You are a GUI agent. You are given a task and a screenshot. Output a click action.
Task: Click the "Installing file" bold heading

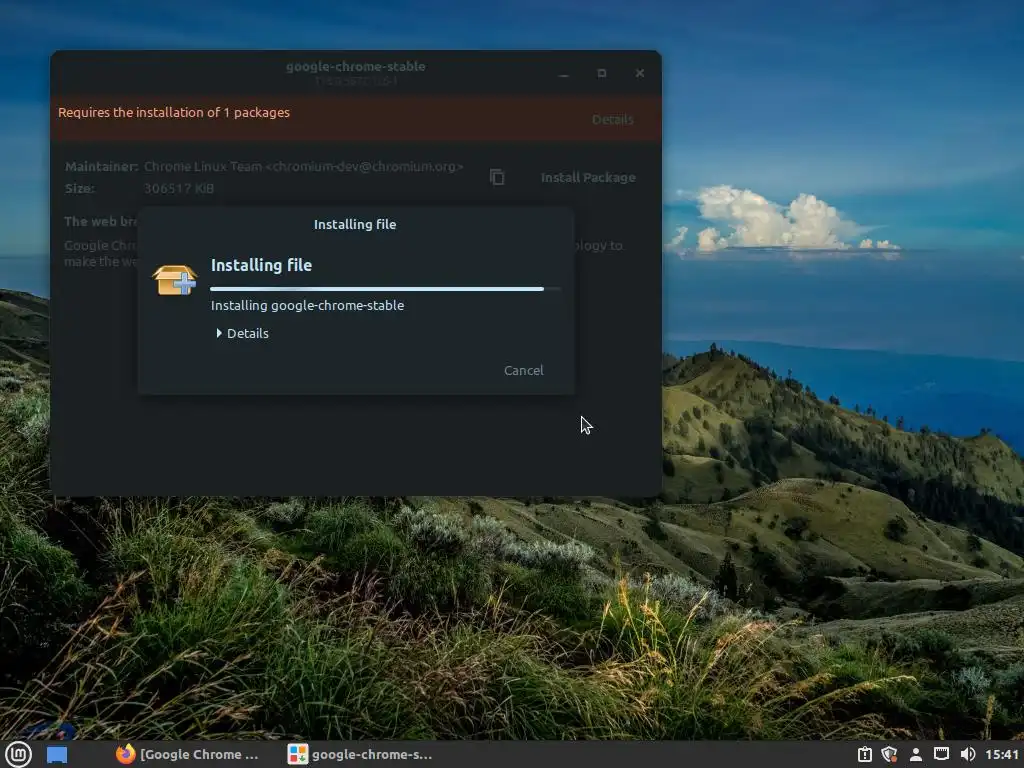pyautogui.click(x=261, y=265)
